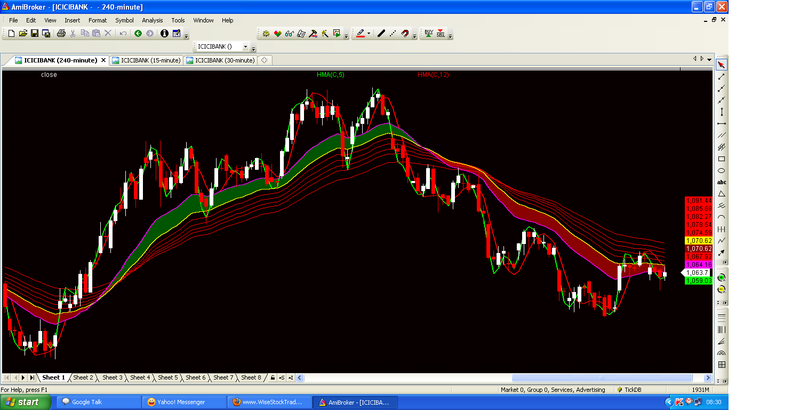Toggle the red magnet snap icon
The height and width of the screenshot is (410, 800).
405,34
